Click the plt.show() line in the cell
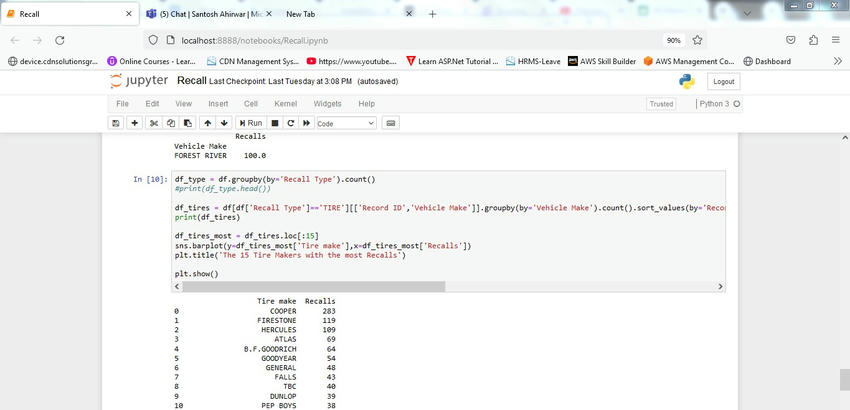 (196, 274)
